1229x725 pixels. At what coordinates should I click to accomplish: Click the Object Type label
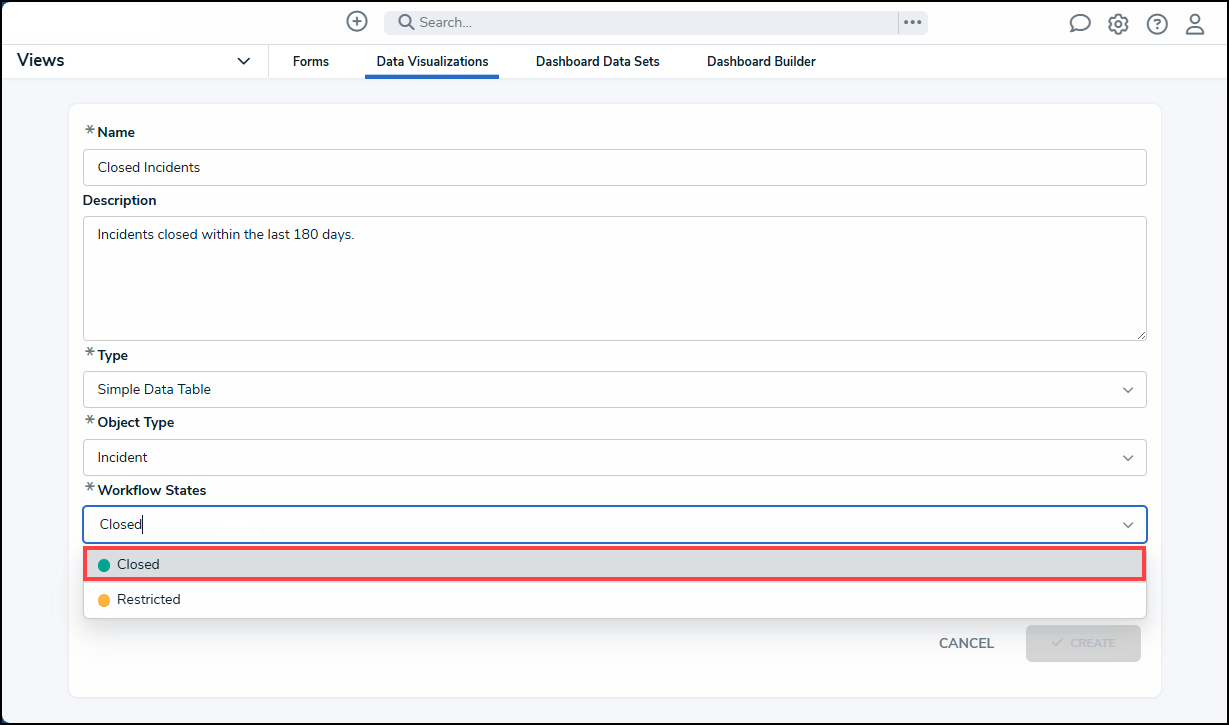click(x=136, y=422)
